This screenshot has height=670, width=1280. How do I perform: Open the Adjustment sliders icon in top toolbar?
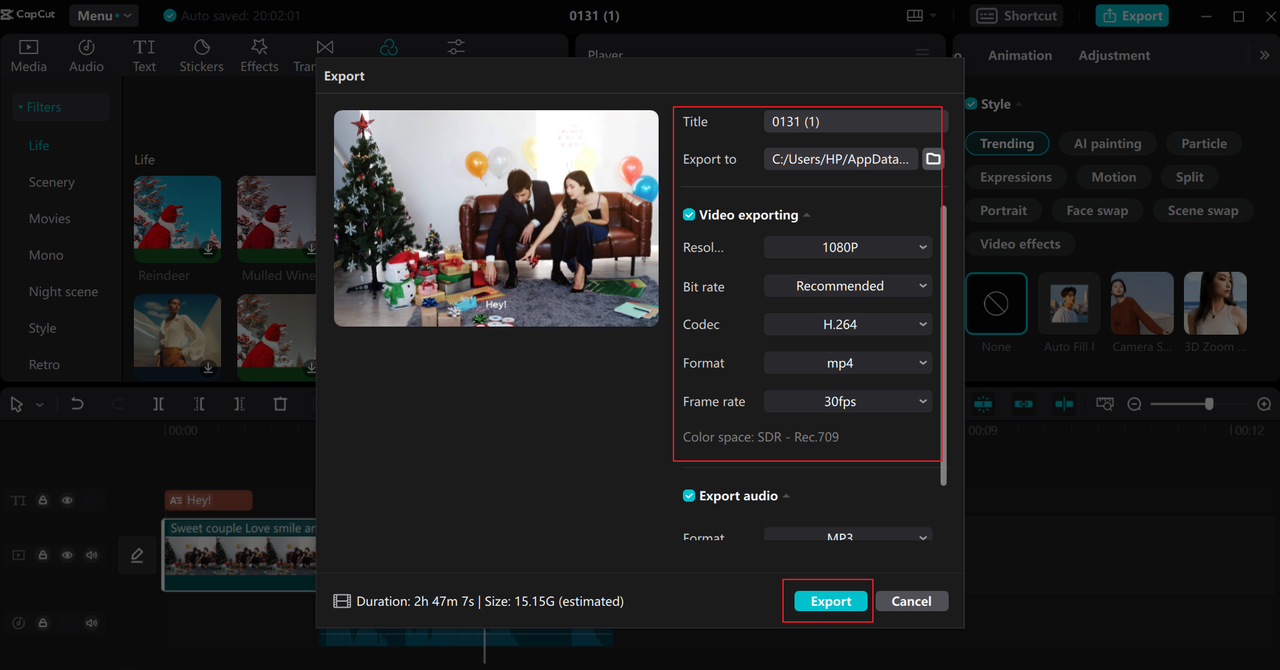(456, 48)
